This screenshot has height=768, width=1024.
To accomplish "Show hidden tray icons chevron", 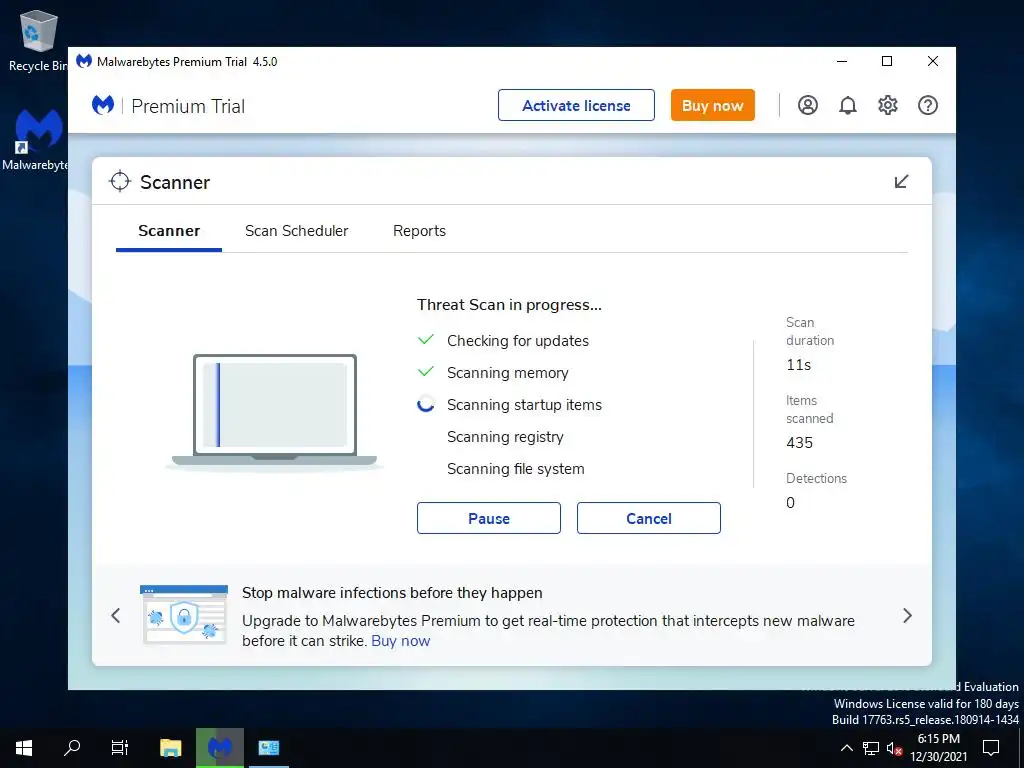I will (846, 748).
